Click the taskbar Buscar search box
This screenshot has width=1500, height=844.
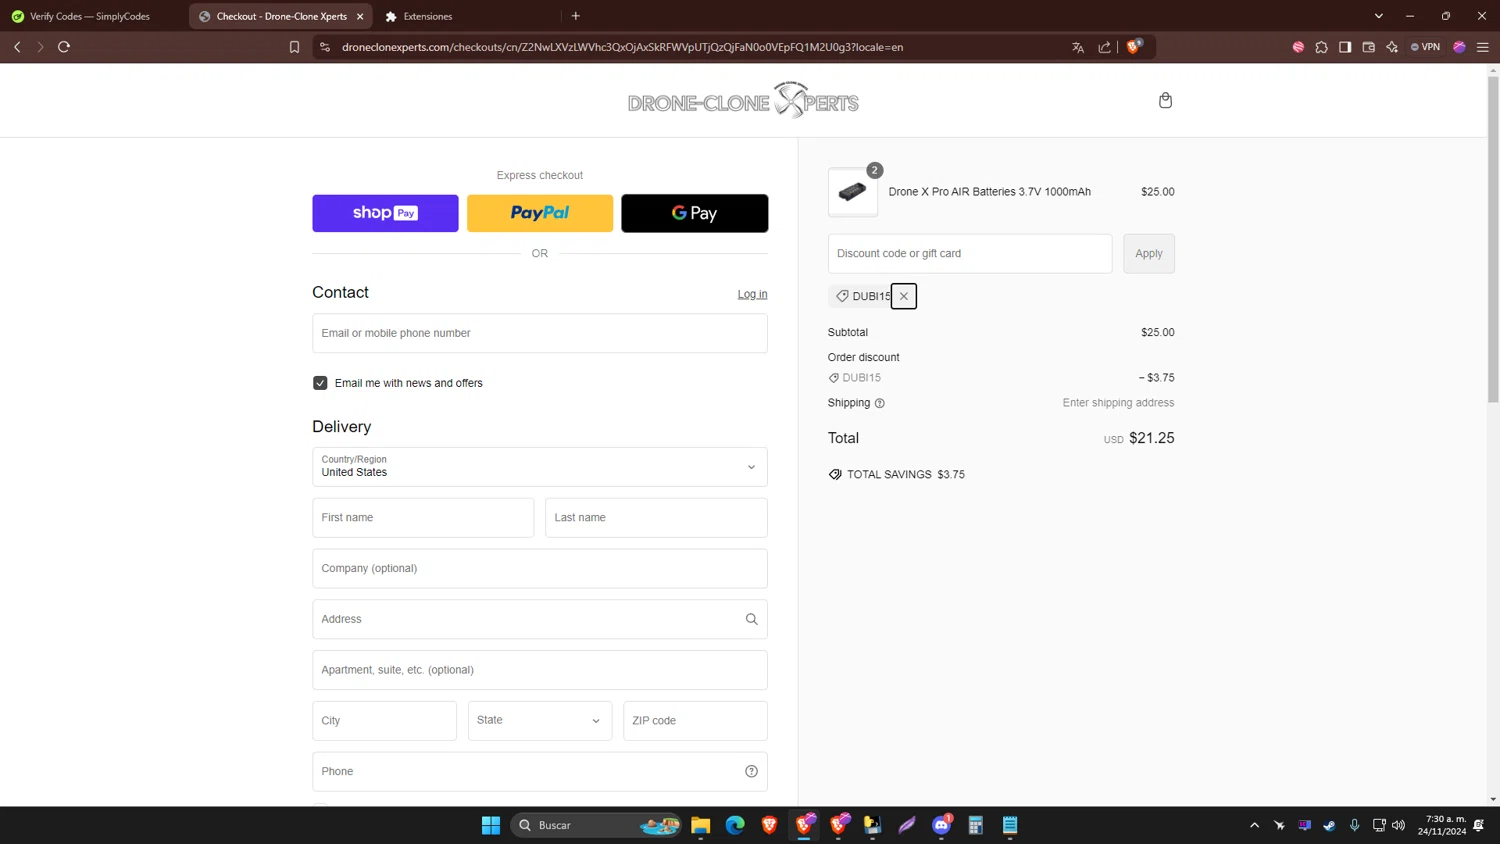(597, 825)
